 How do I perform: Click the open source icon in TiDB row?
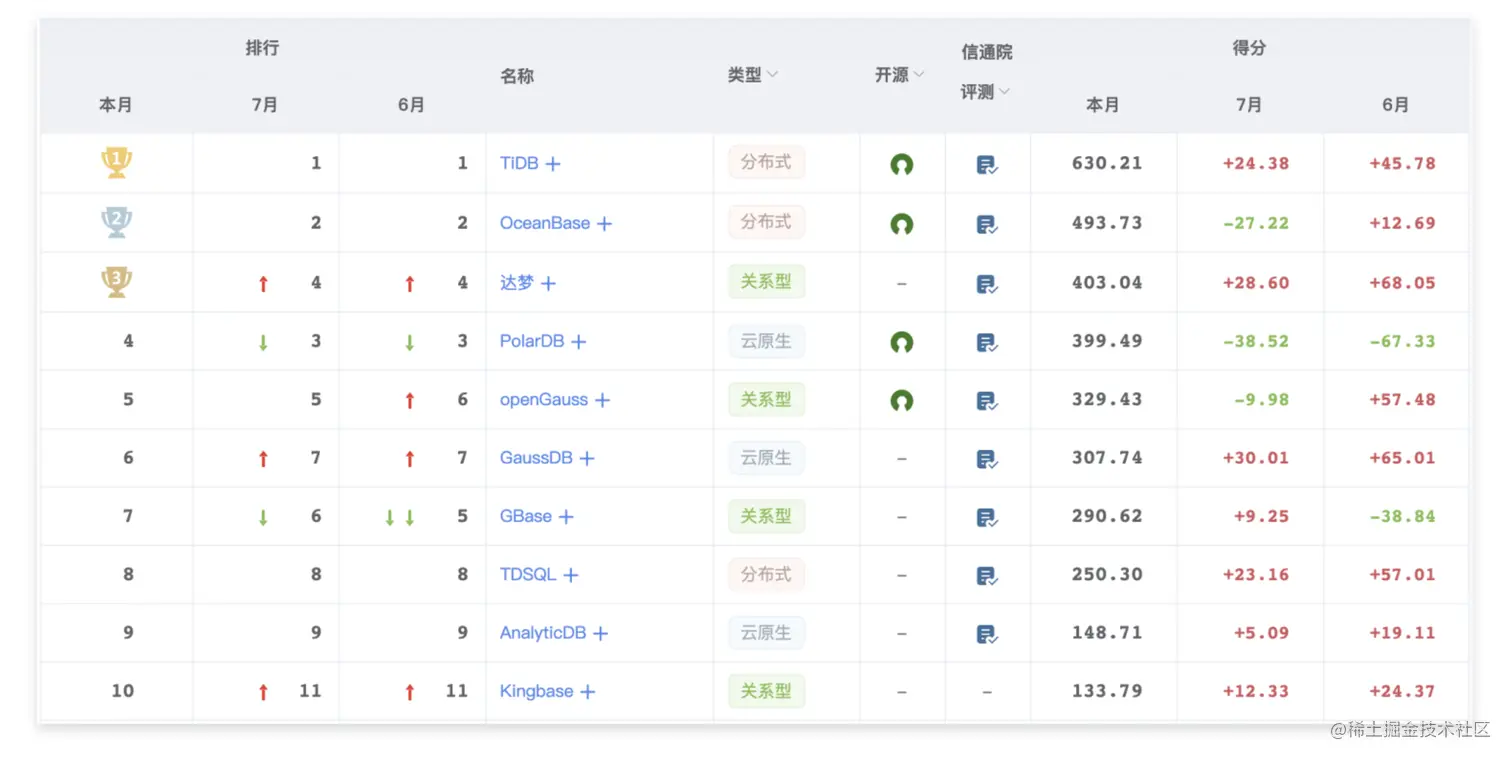[902, 165]
